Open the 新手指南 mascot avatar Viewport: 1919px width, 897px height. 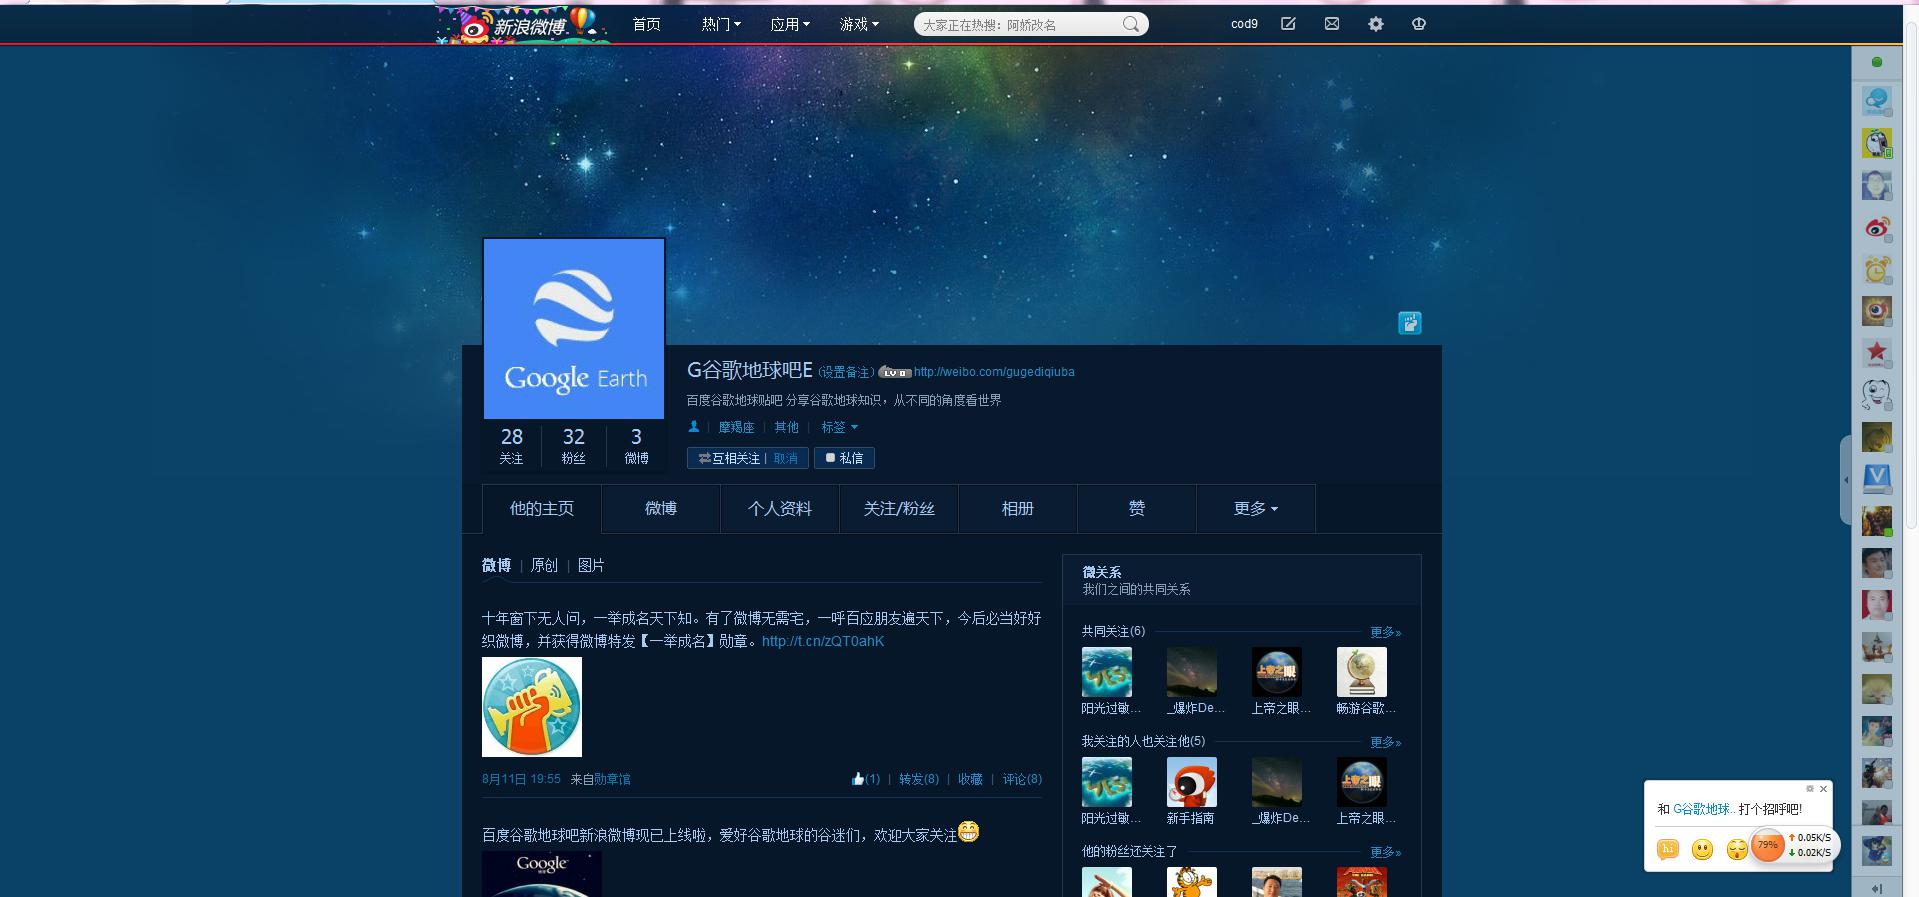coord(1192,782)
